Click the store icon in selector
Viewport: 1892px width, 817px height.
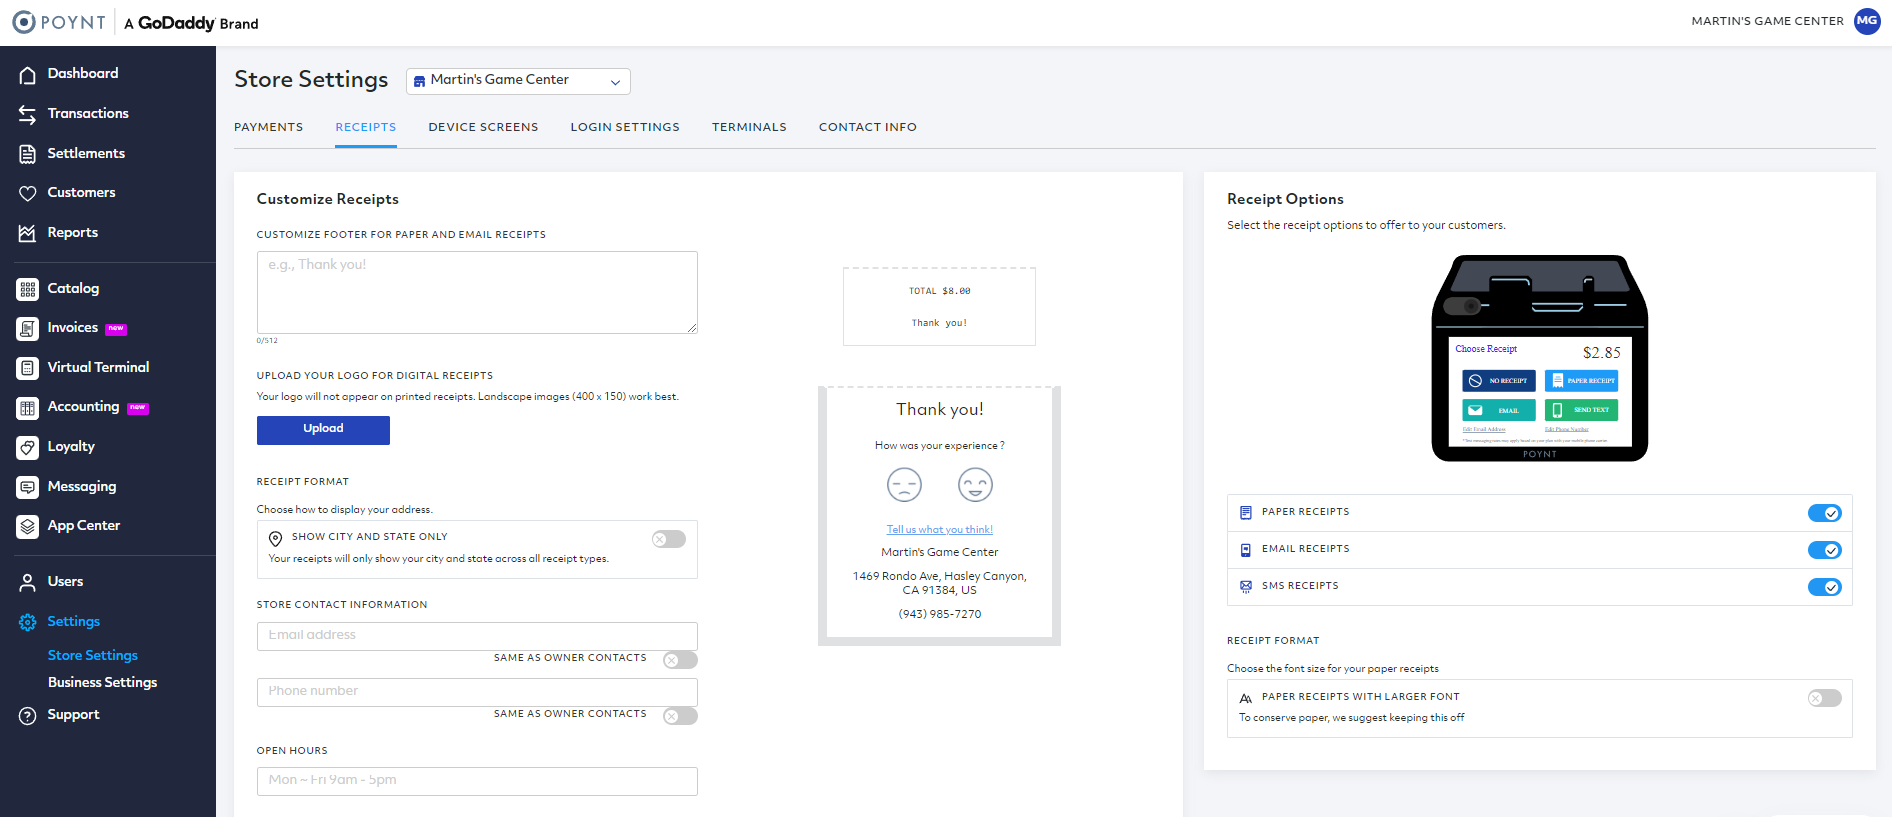(419, 81)
